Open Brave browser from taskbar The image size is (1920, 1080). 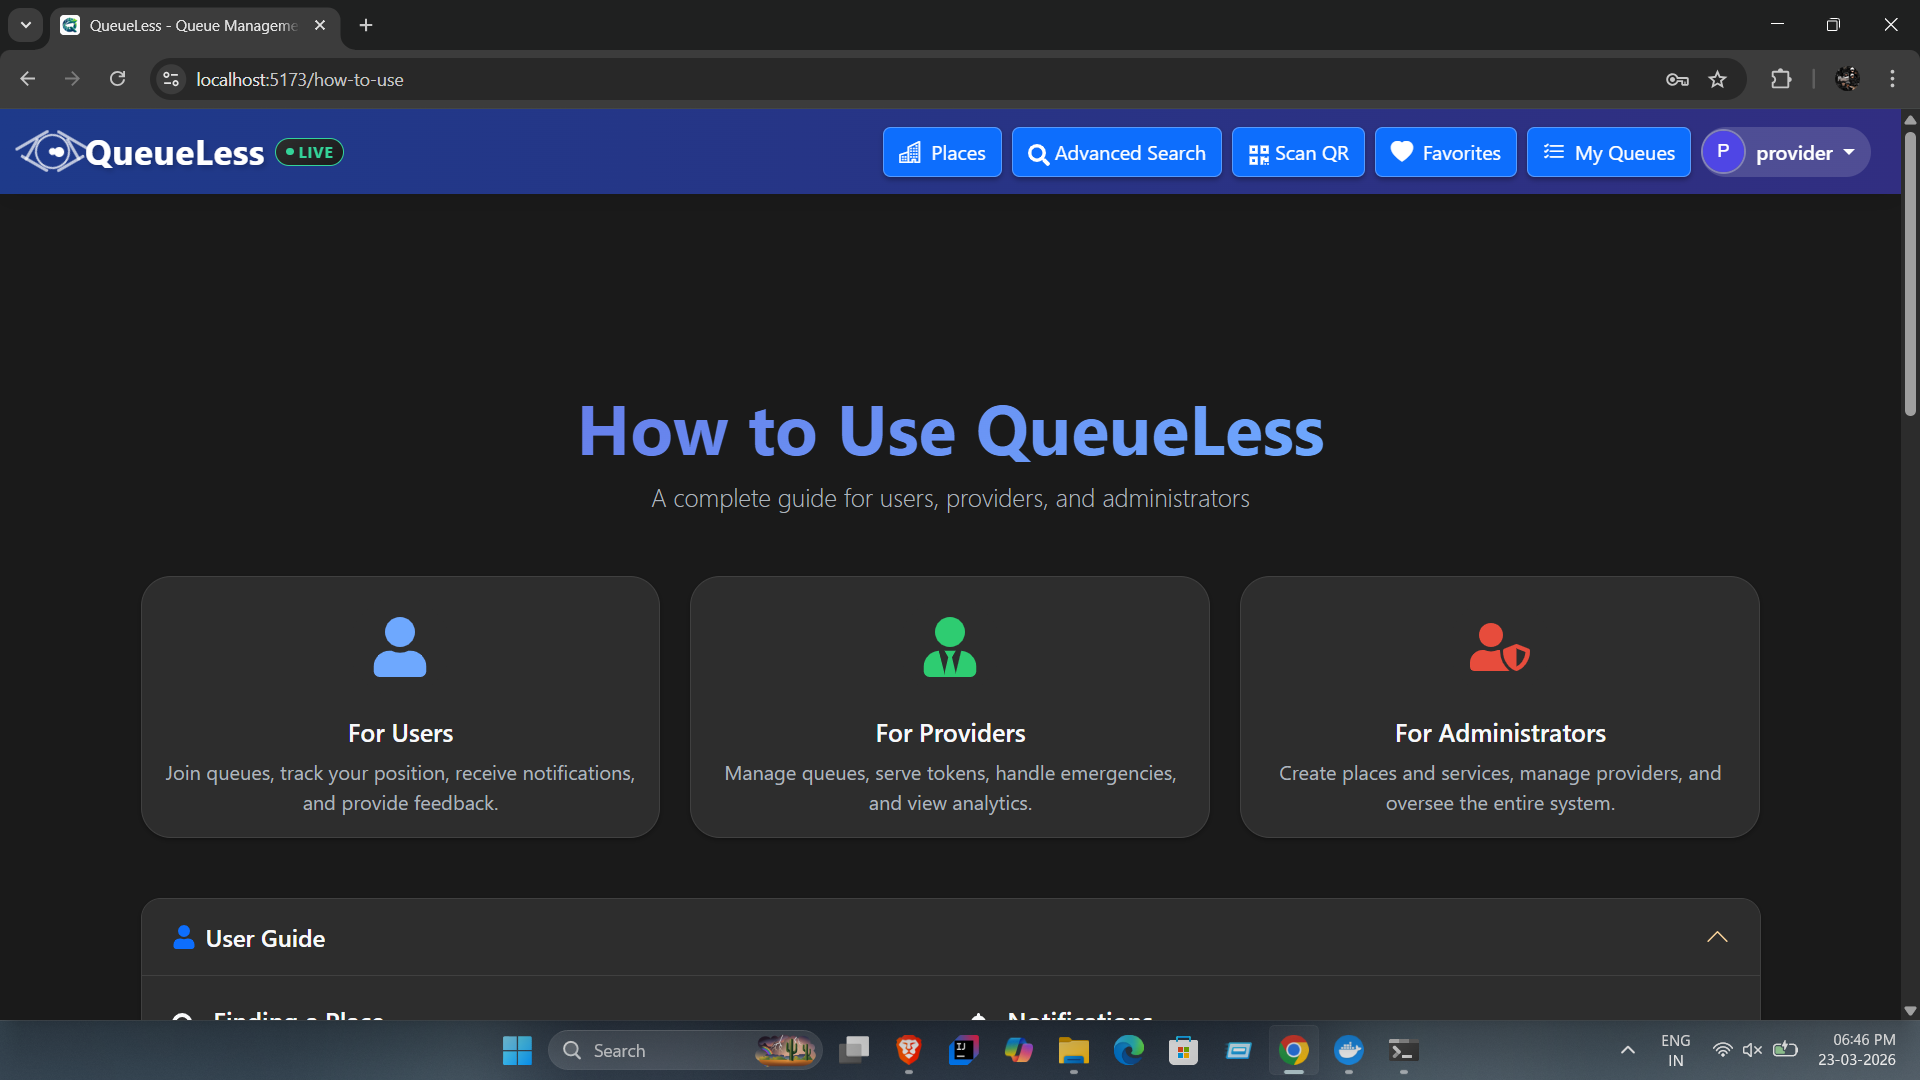pos(908,1050)
